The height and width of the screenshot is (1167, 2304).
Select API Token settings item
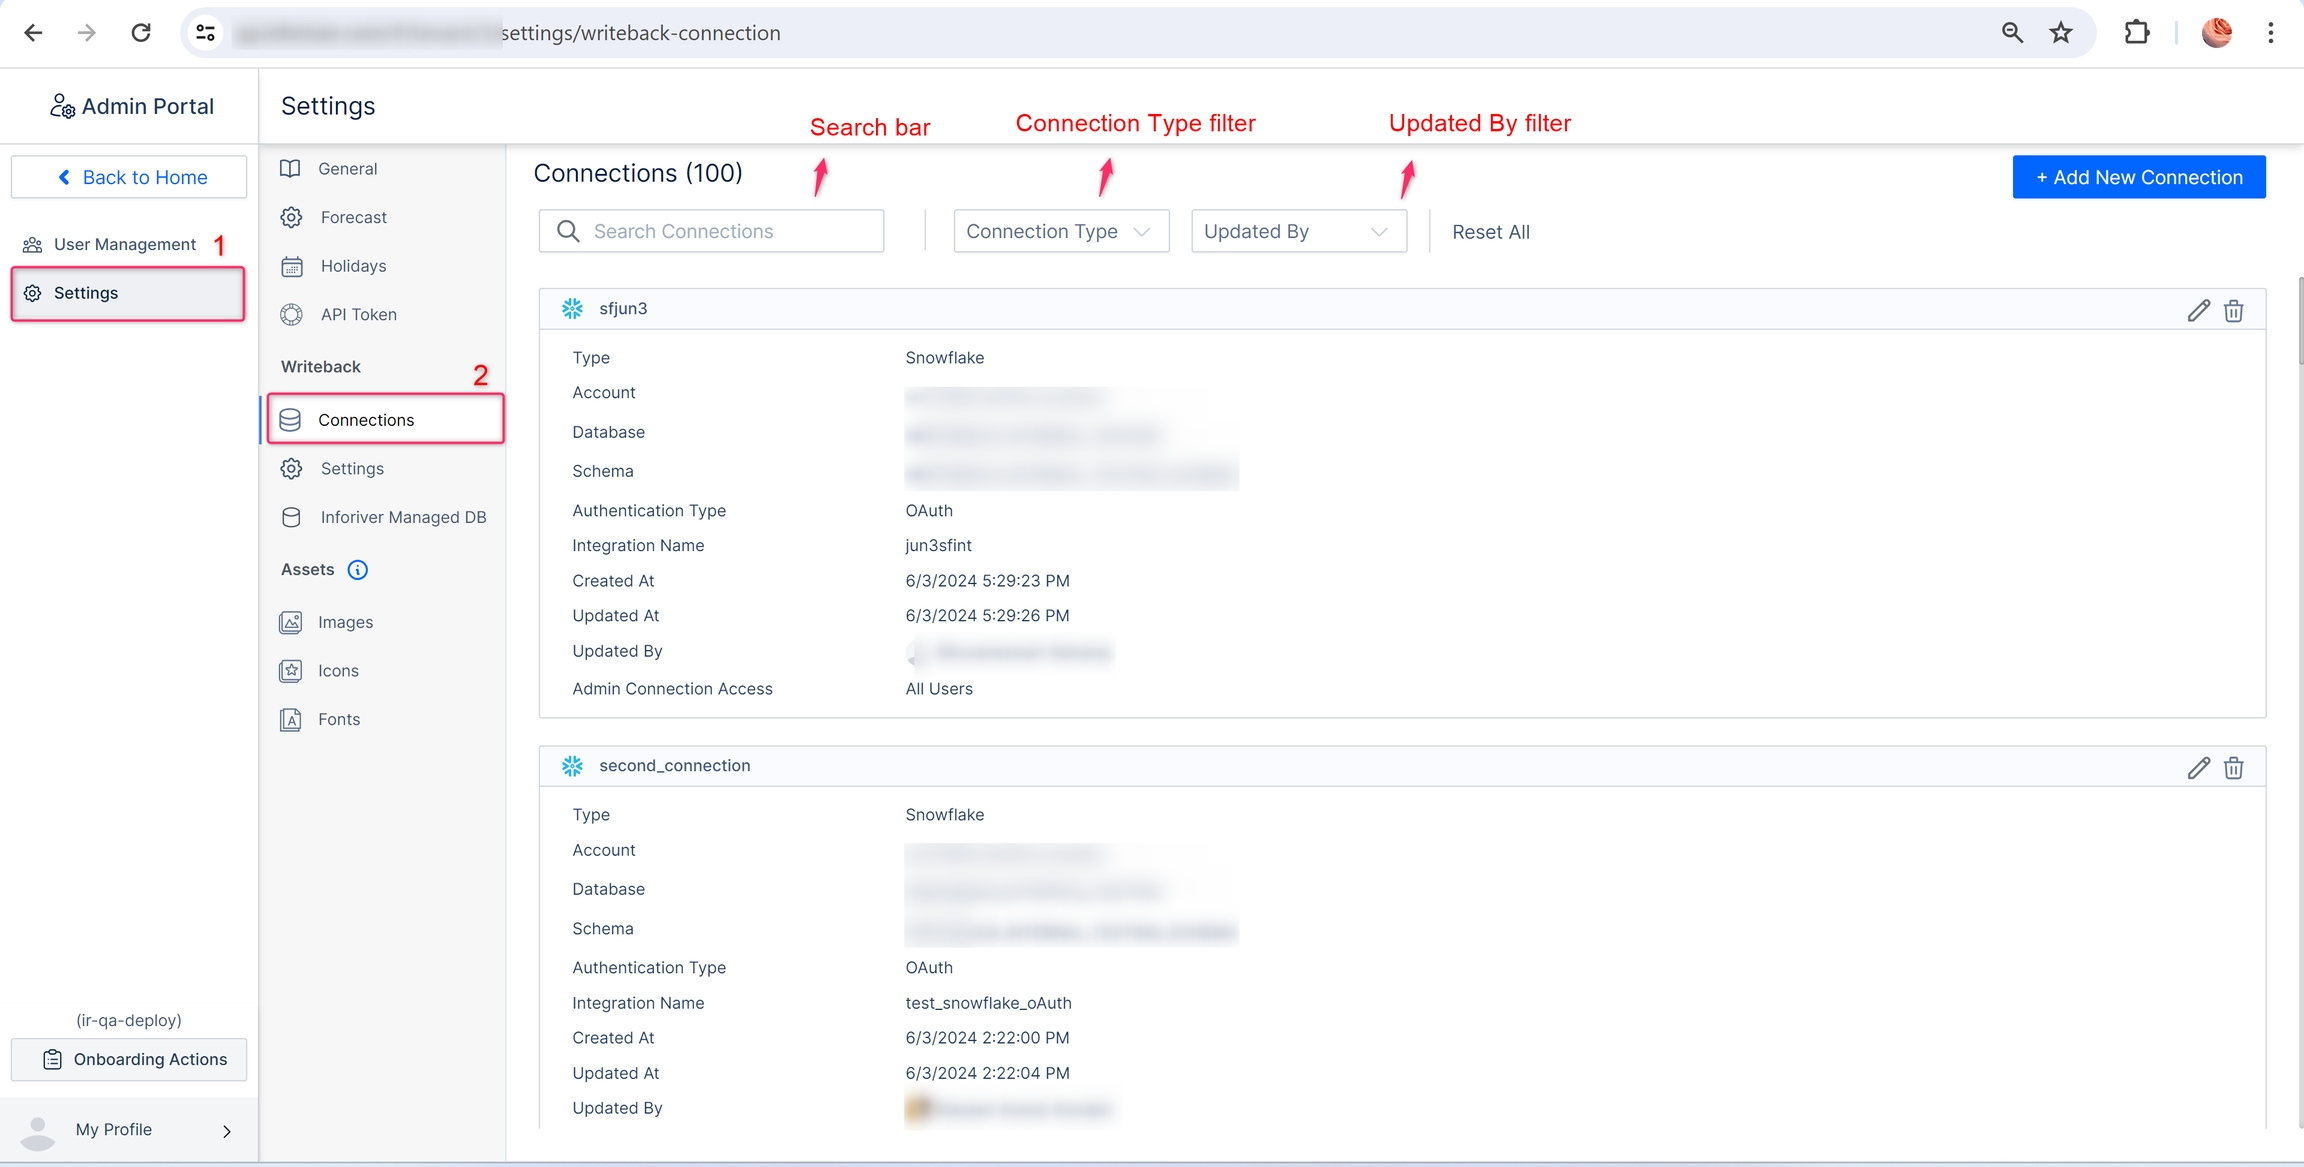pyautogui.click(x=358, y=315)
